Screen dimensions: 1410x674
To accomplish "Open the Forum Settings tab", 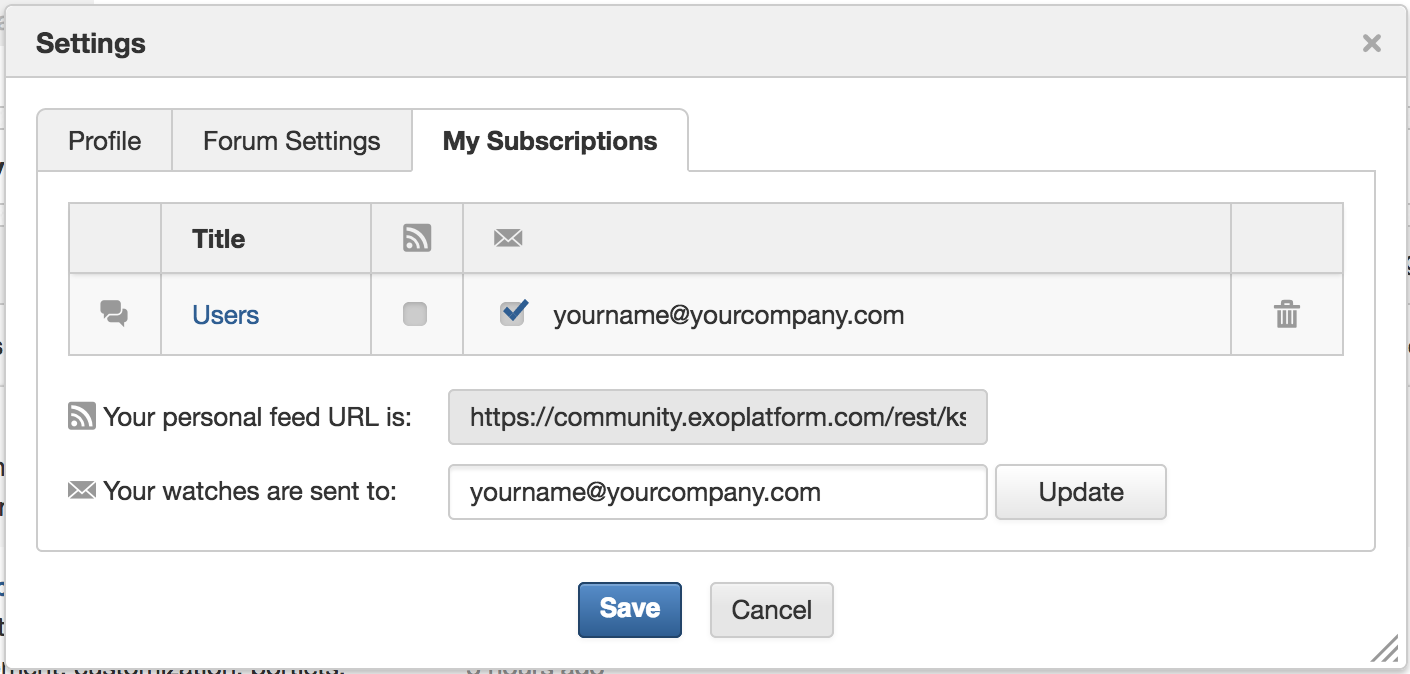I will click(292, 141).
